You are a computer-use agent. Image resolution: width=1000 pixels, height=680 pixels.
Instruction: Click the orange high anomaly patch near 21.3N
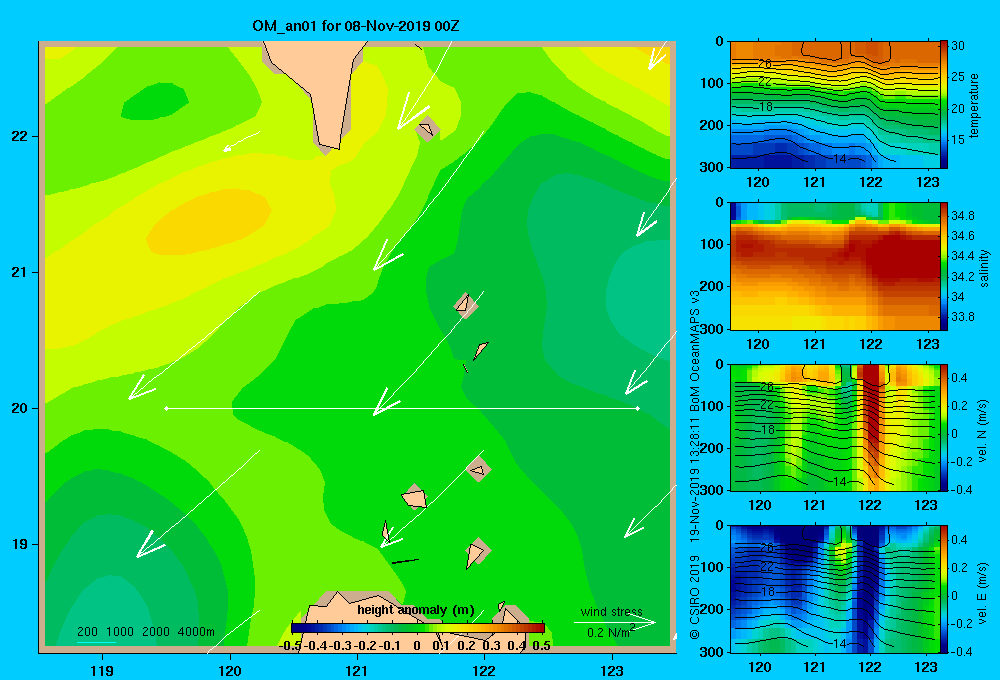point(209,222)
